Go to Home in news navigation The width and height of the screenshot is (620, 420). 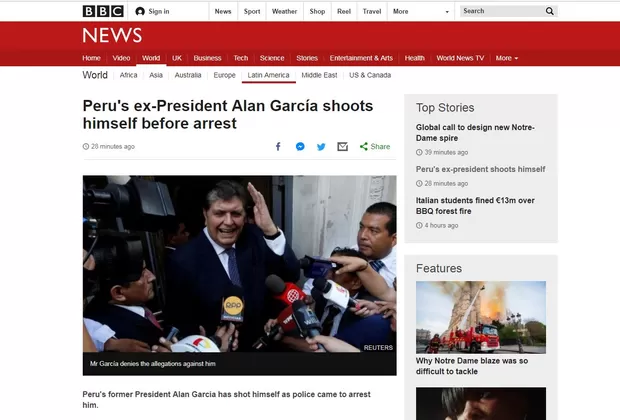pyautogui.click(x=91, y=58)
